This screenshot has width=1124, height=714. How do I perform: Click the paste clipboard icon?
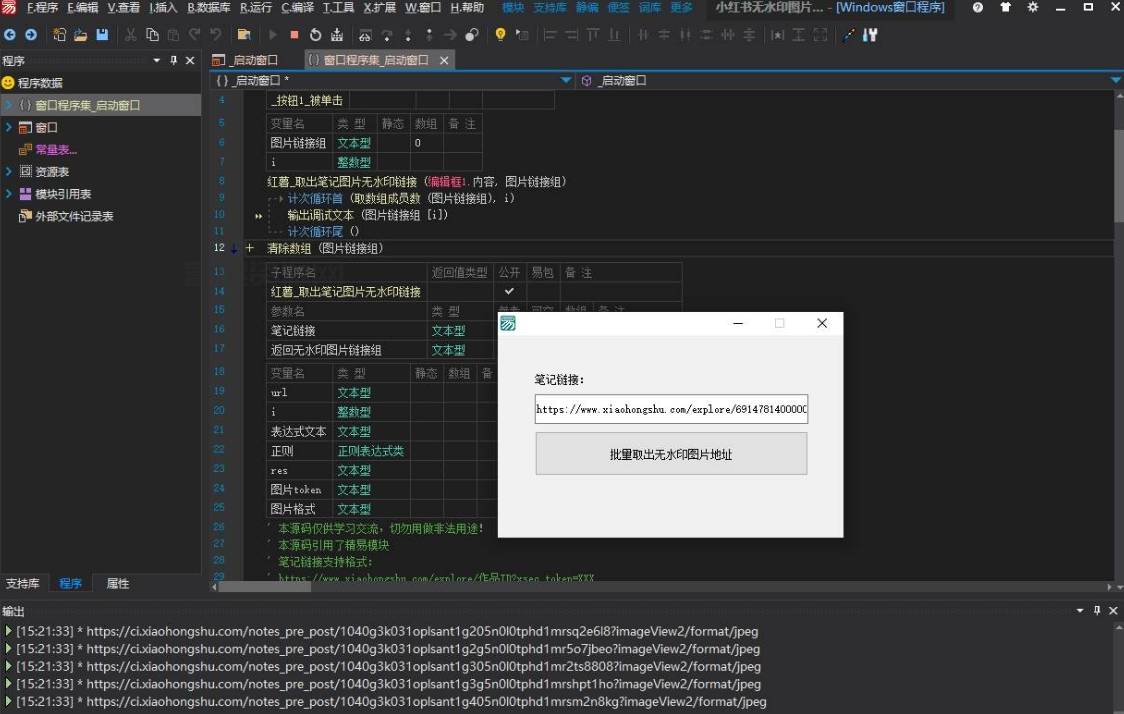(173, 34)
